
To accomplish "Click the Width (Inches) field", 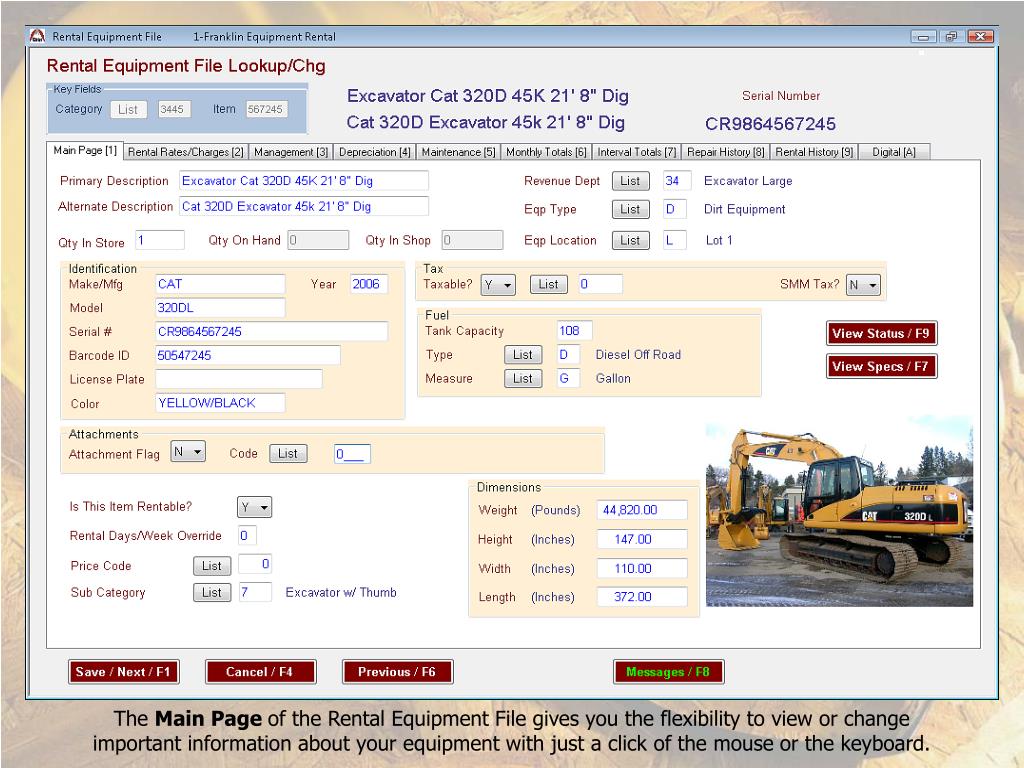I will (x=642, y=568).
